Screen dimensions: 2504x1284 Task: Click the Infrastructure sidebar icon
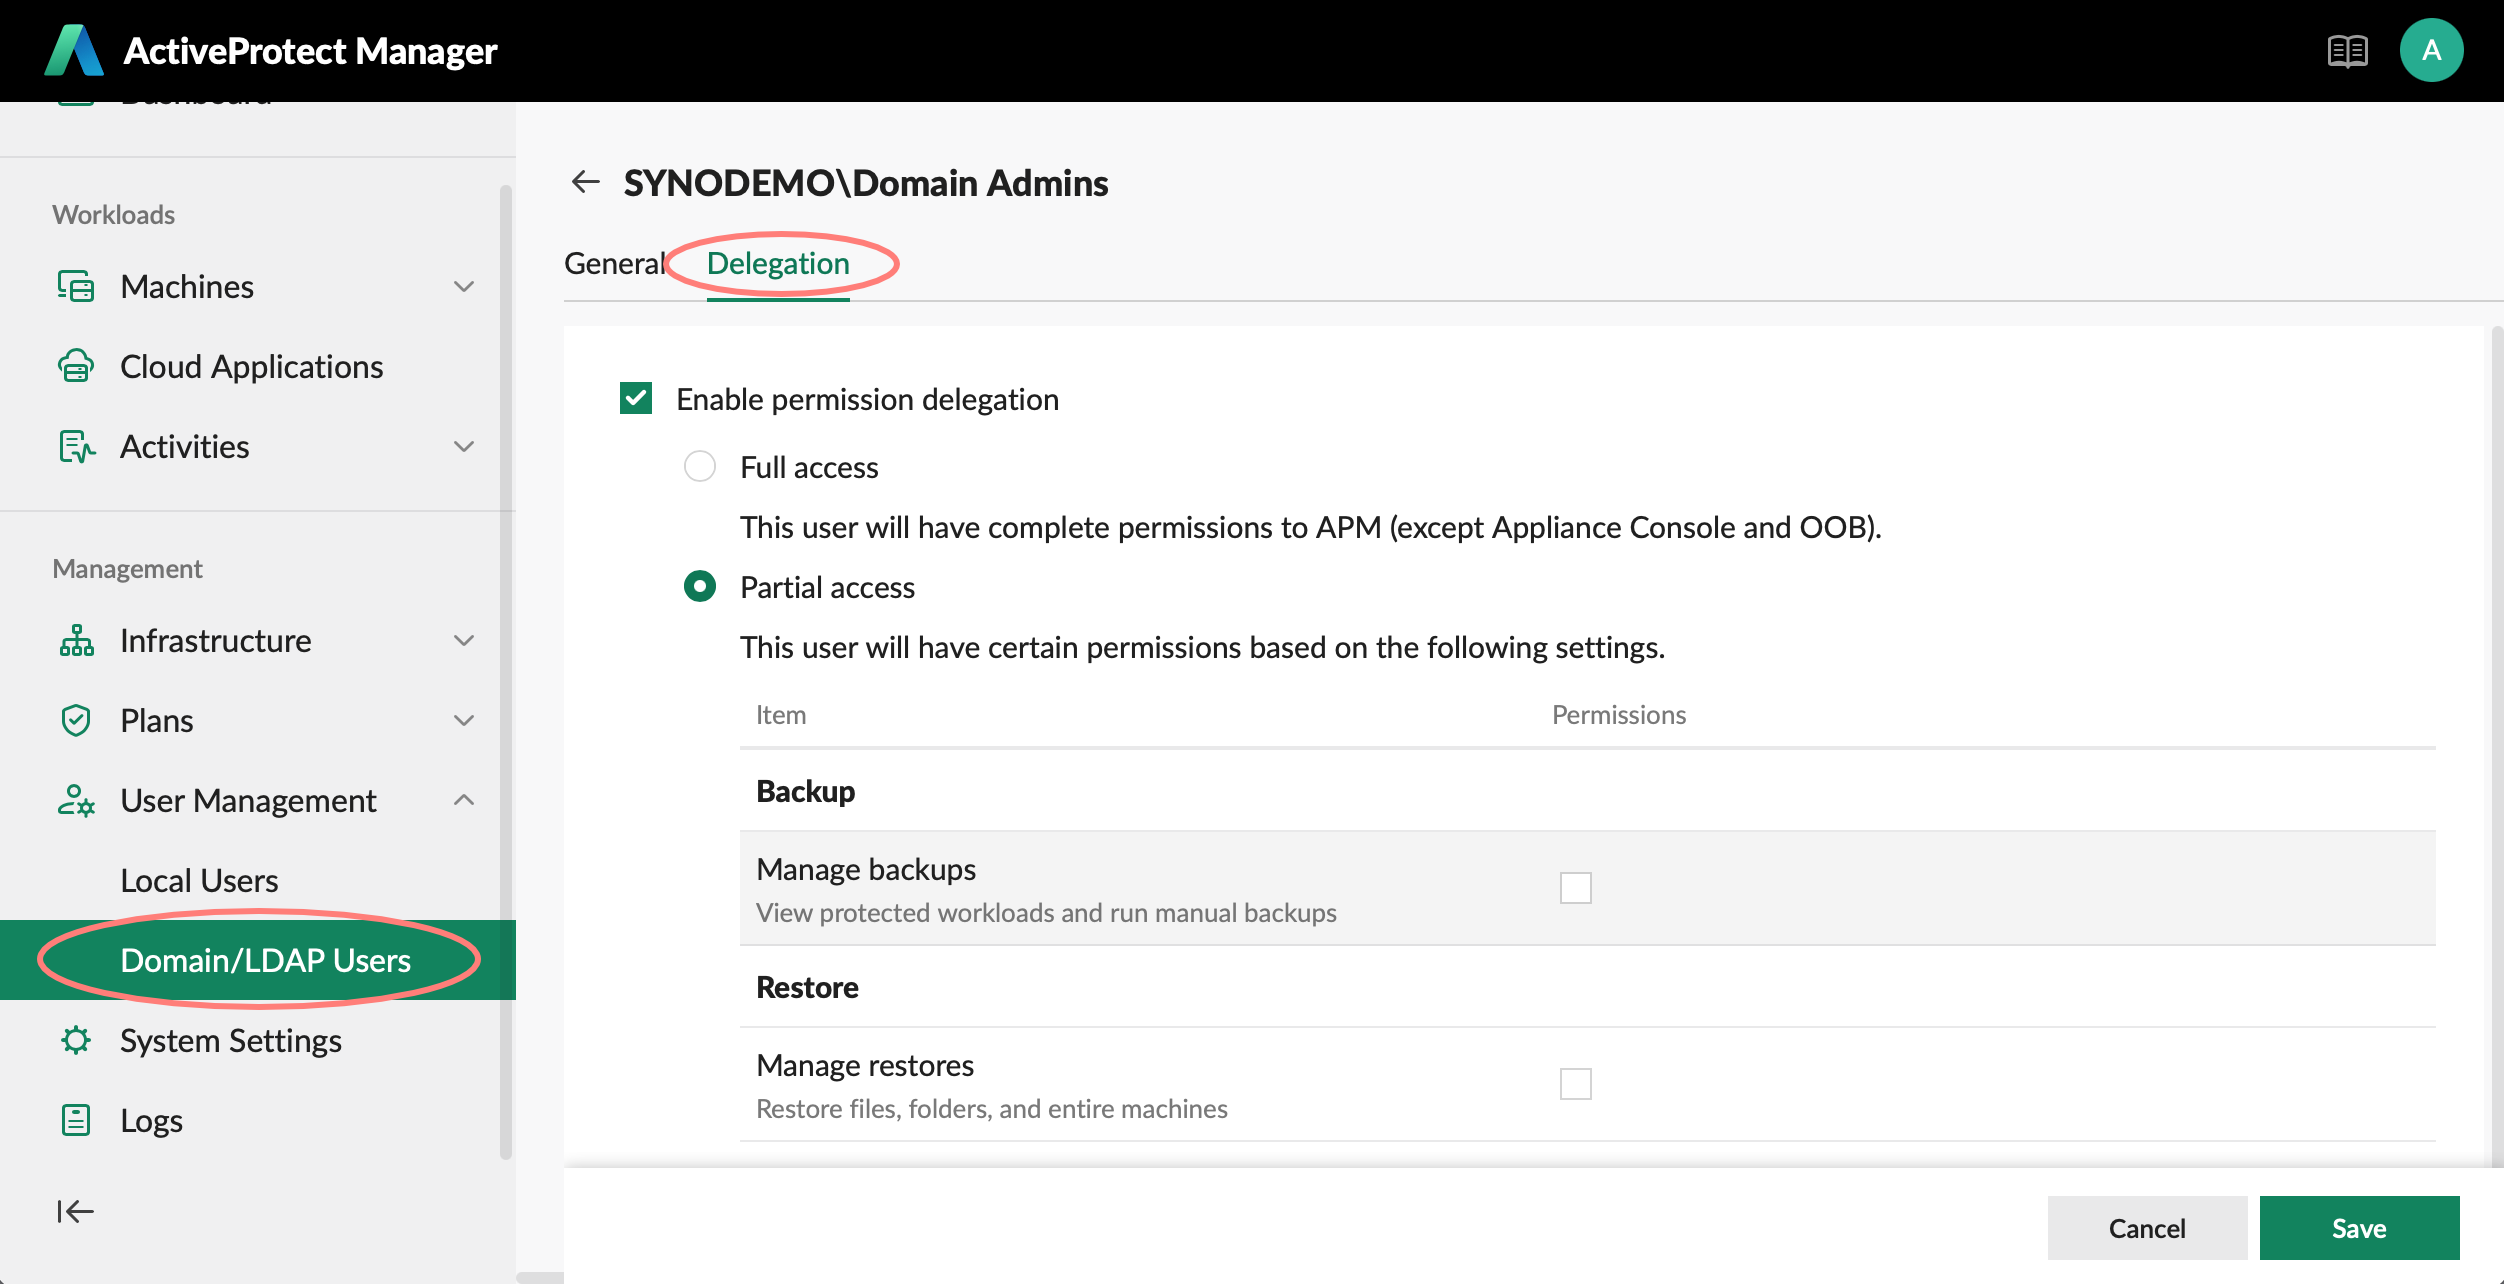click(x=76, y=640)
